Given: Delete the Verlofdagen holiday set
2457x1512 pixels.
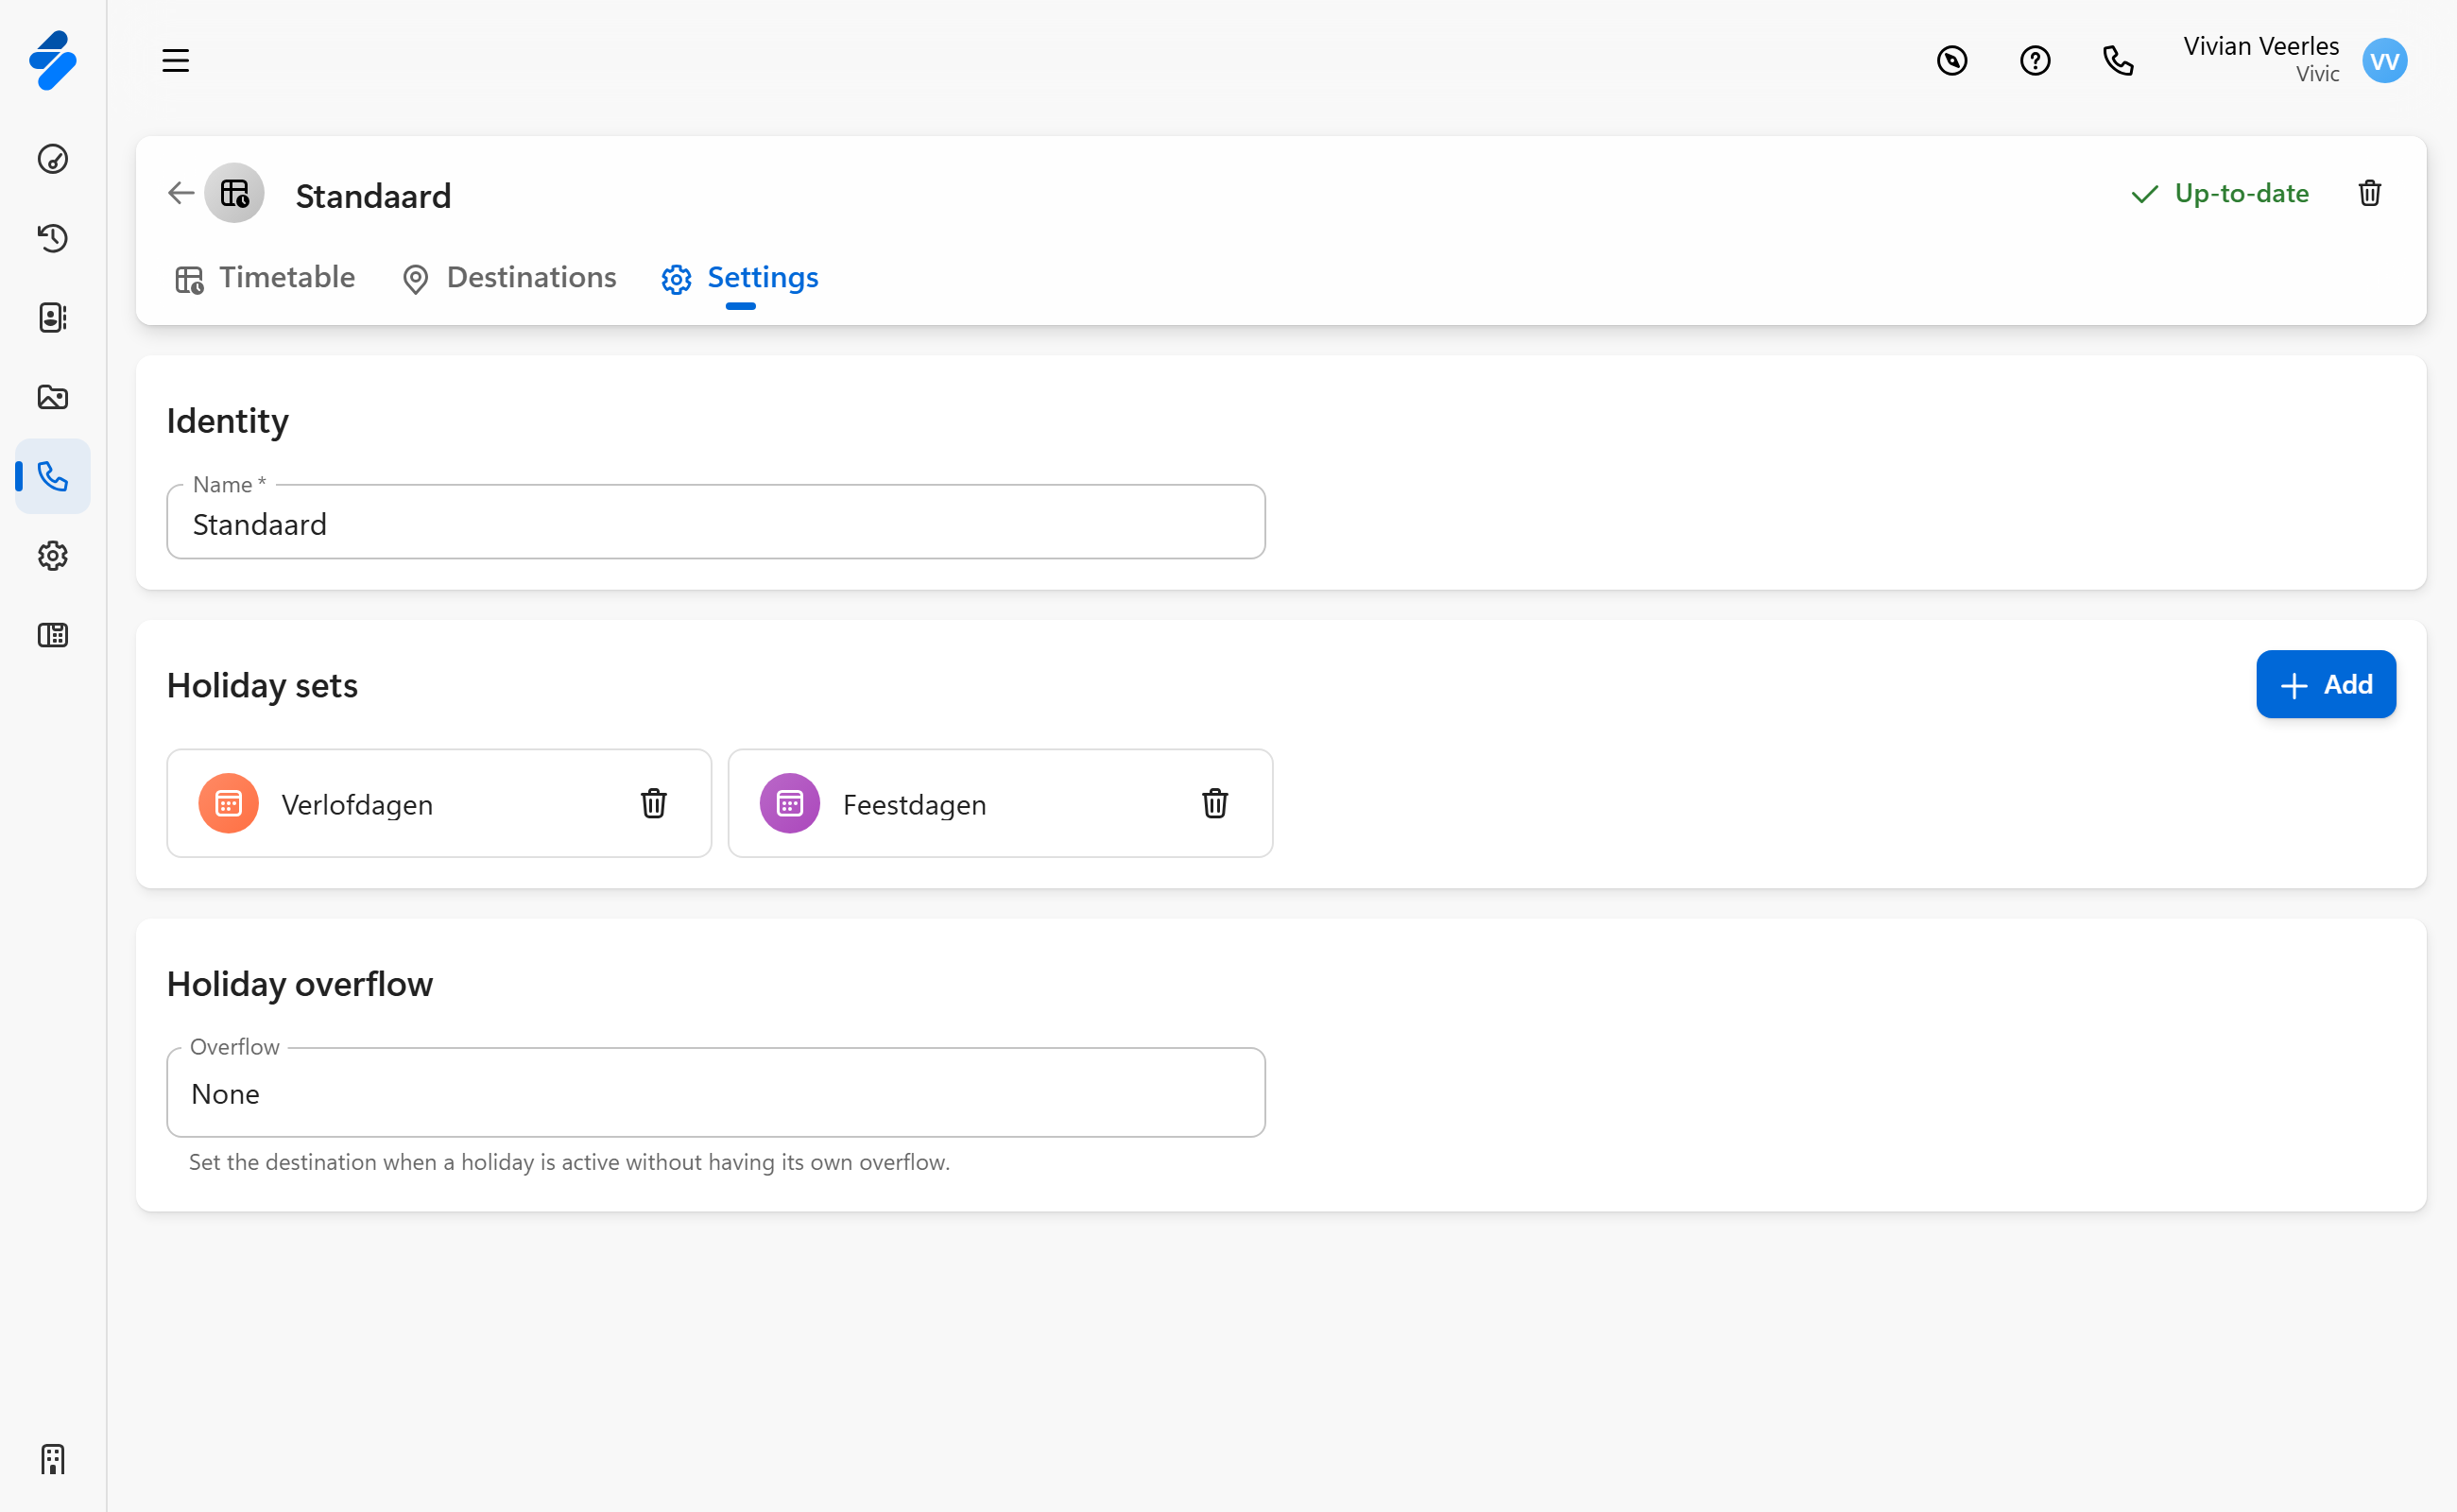Looking at the screenshot, I should tap(653, 803).
